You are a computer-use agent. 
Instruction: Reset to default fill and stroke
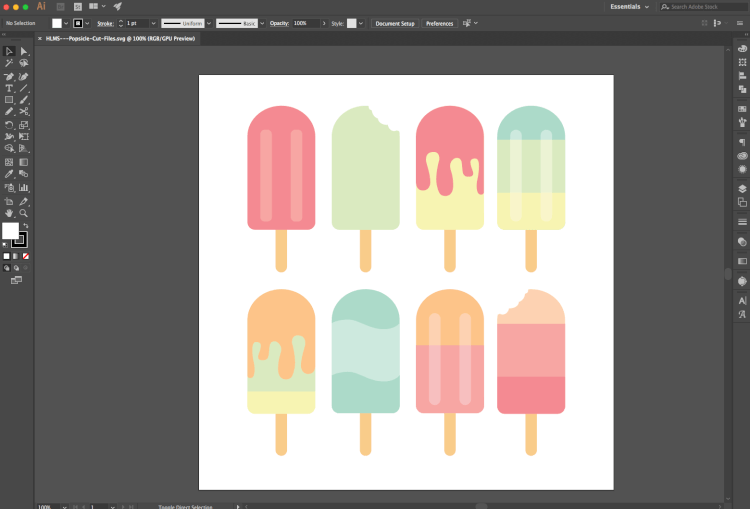point(5,244)
